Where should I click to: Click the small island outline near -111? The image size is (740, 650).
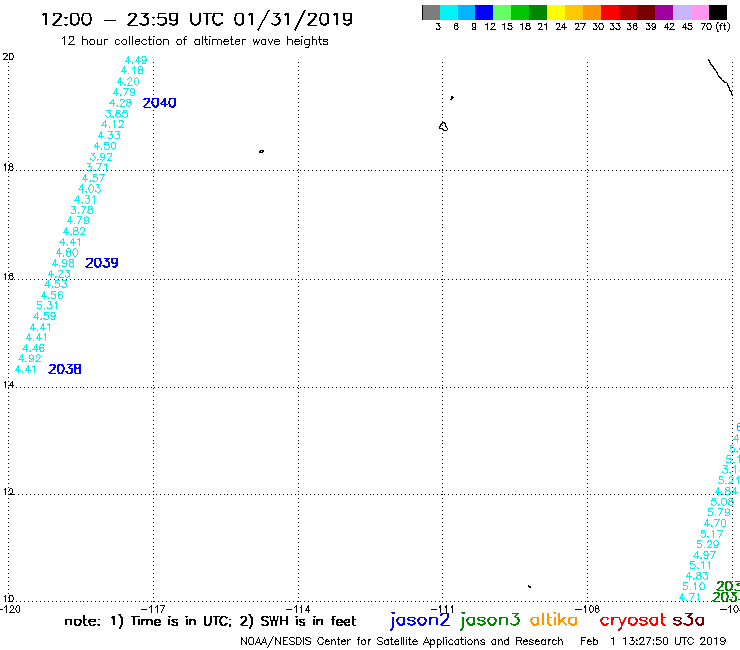443,126
